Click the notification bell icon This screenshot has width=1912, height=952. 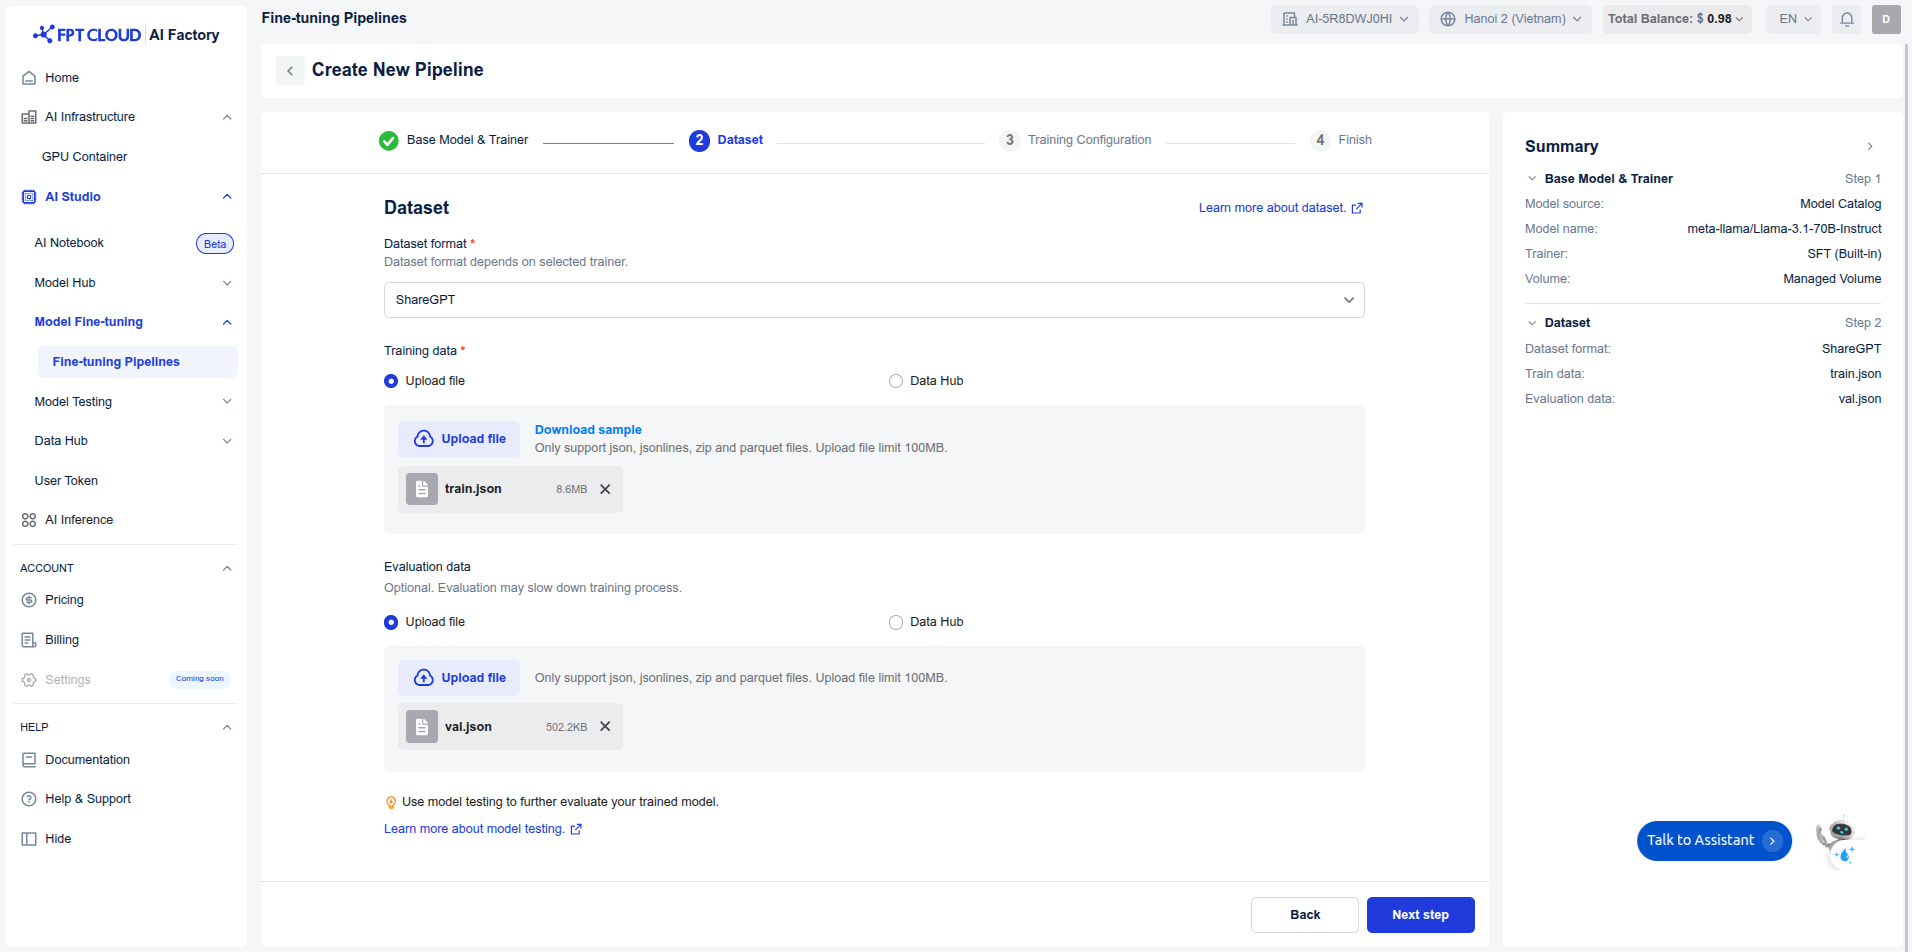(x=1847, y=19)
